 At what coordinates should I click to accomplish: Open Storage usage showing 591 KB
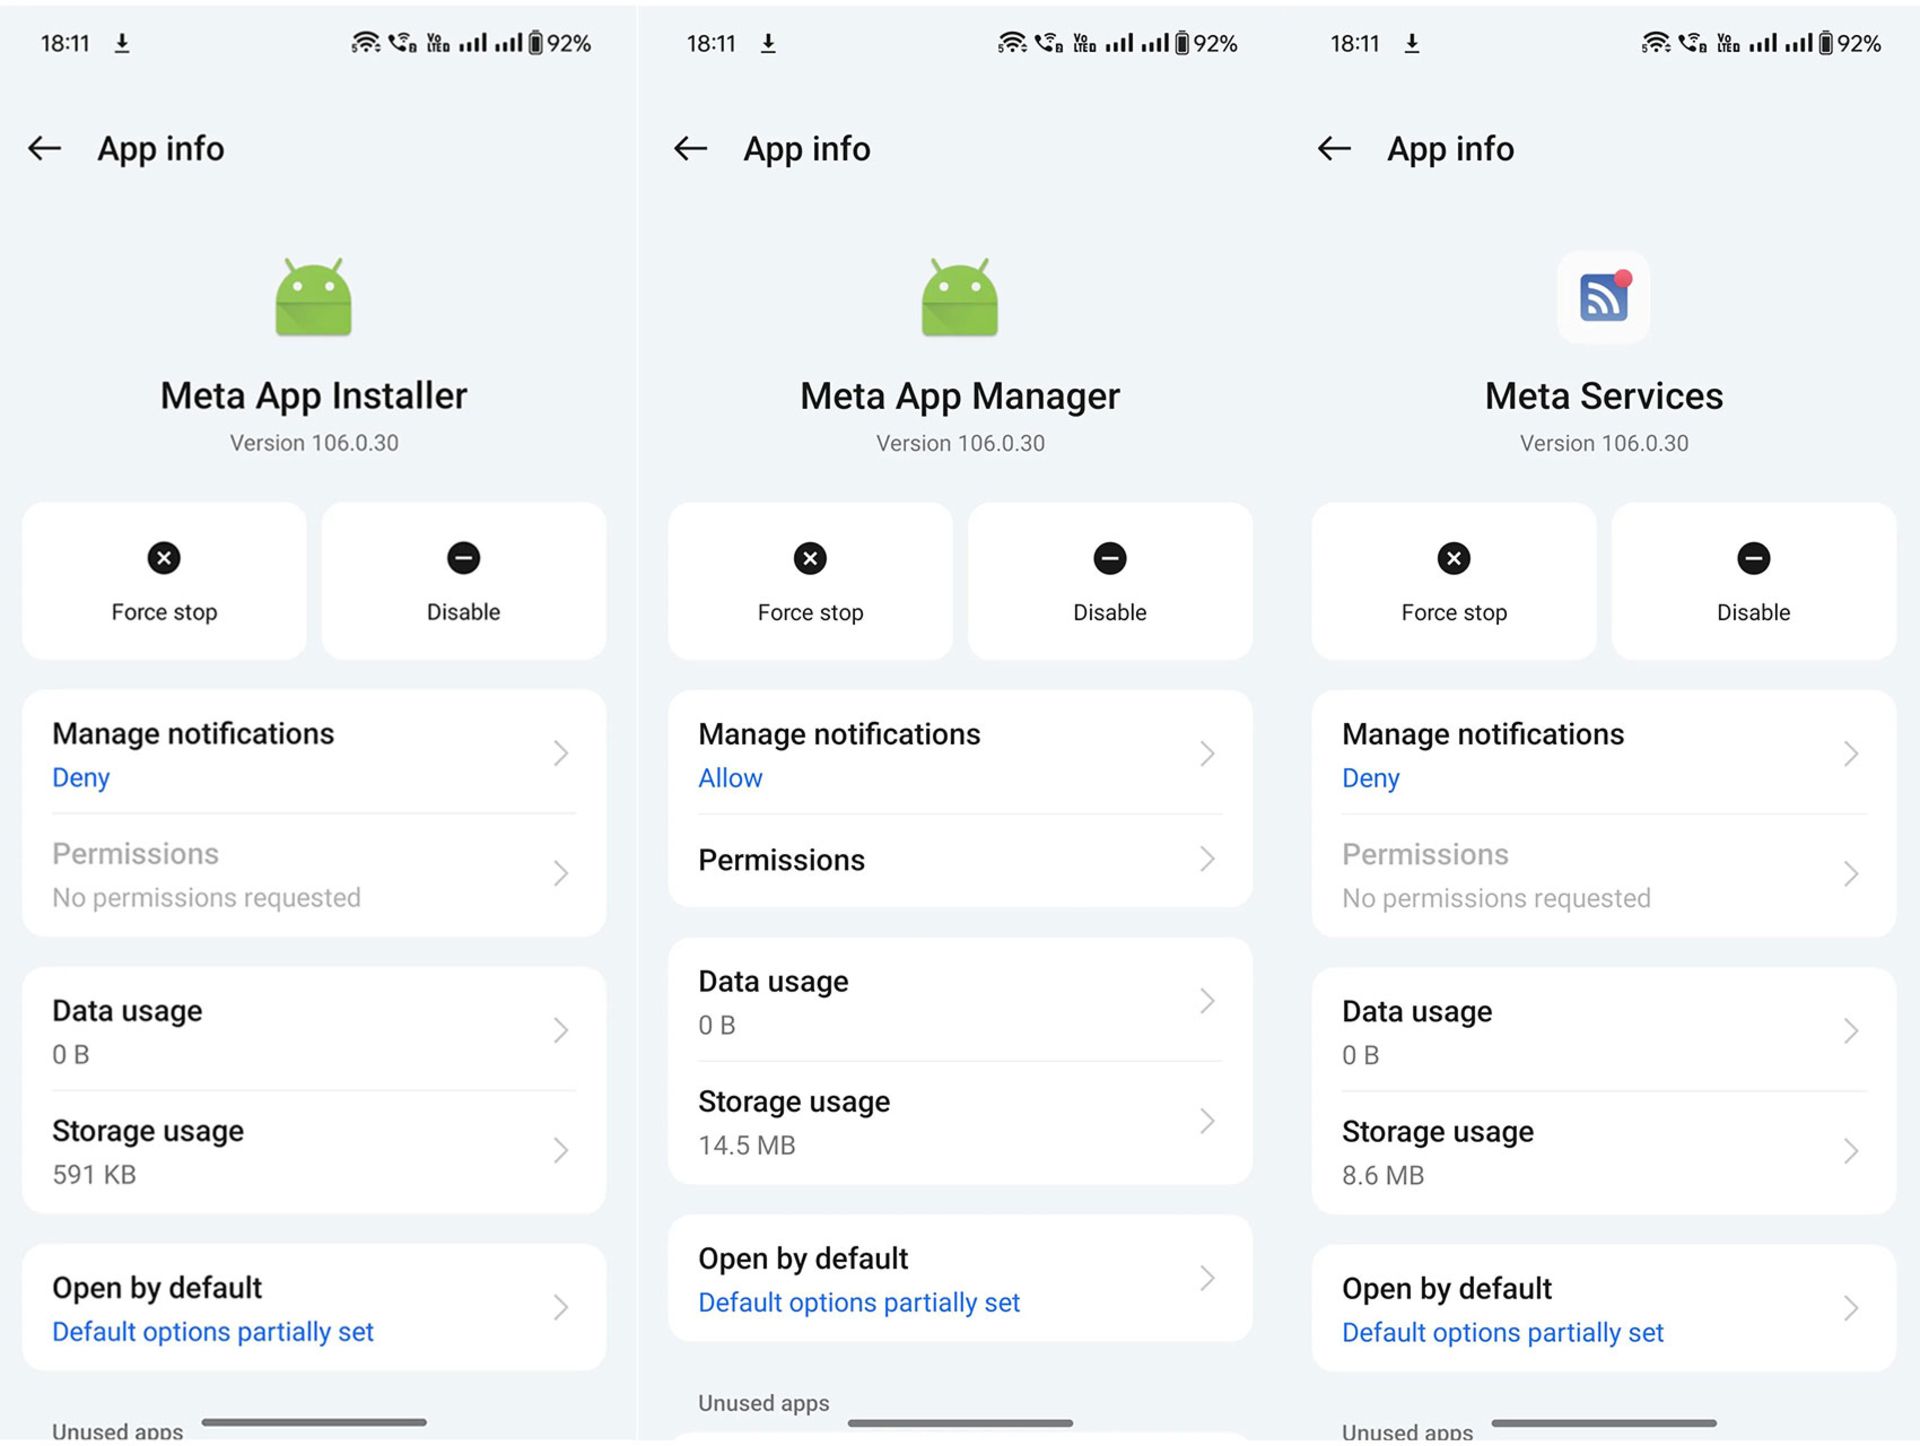314,1151
